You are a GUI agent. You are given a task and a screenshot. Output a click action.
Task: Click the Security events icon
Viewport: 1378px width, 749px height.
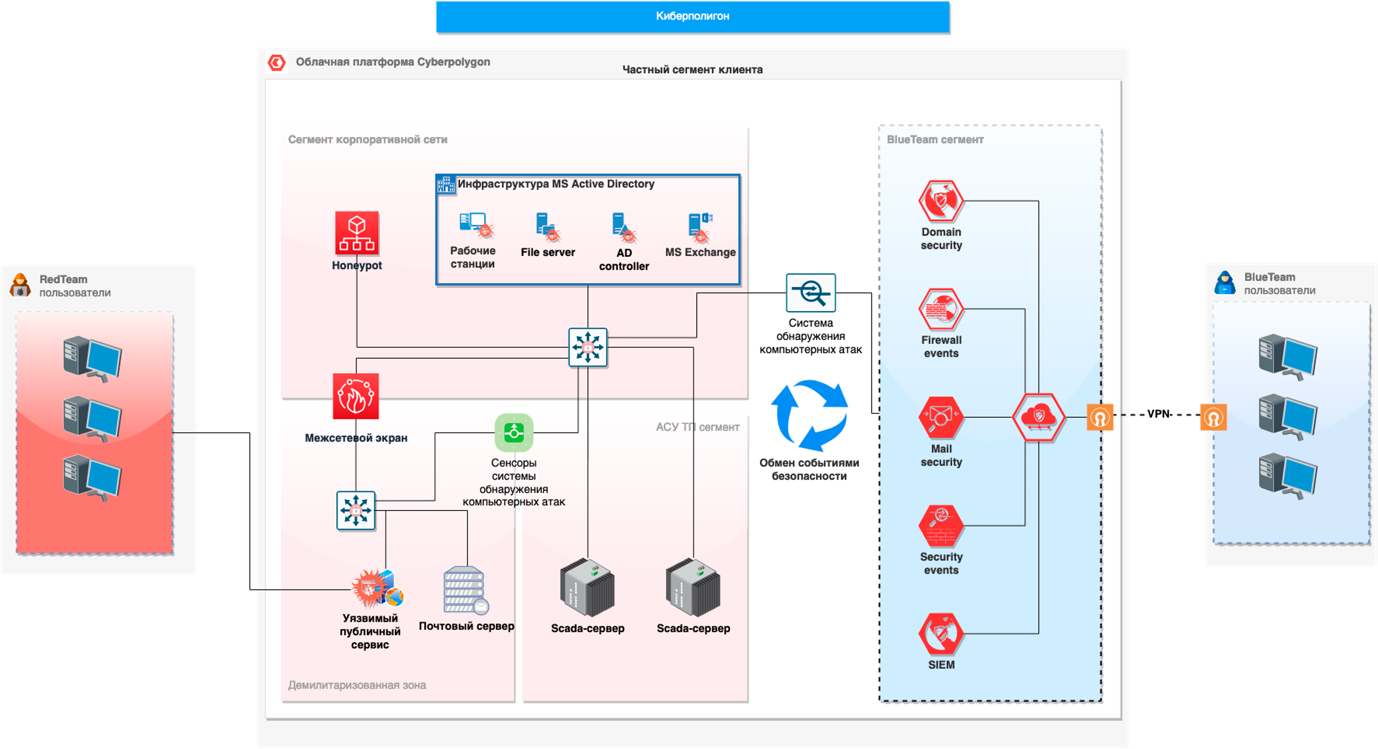[x=941, y=526]
